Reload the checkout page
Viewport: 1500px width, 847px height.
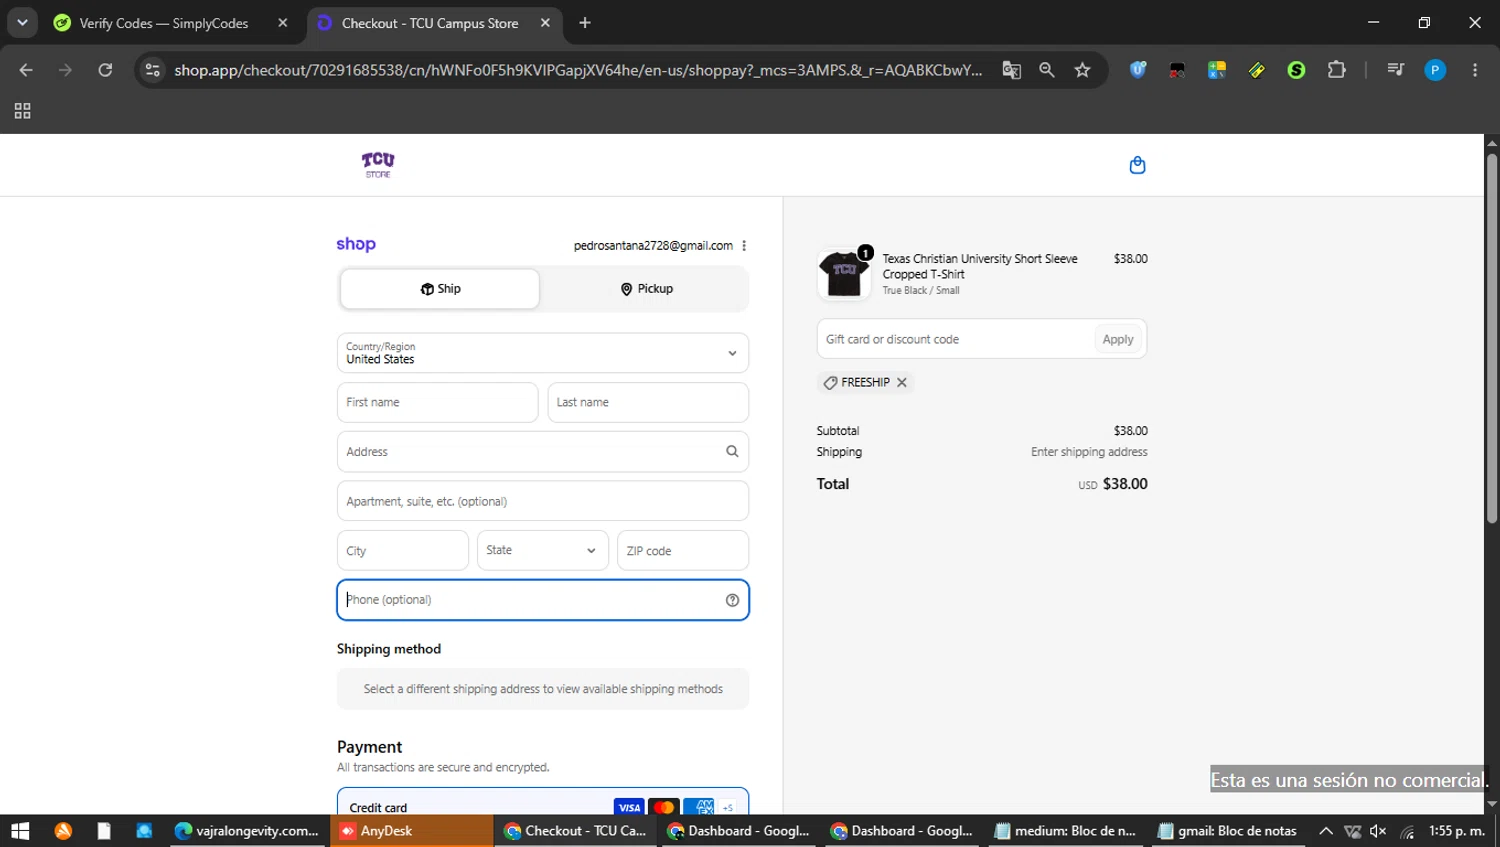(x=105, y=70)
